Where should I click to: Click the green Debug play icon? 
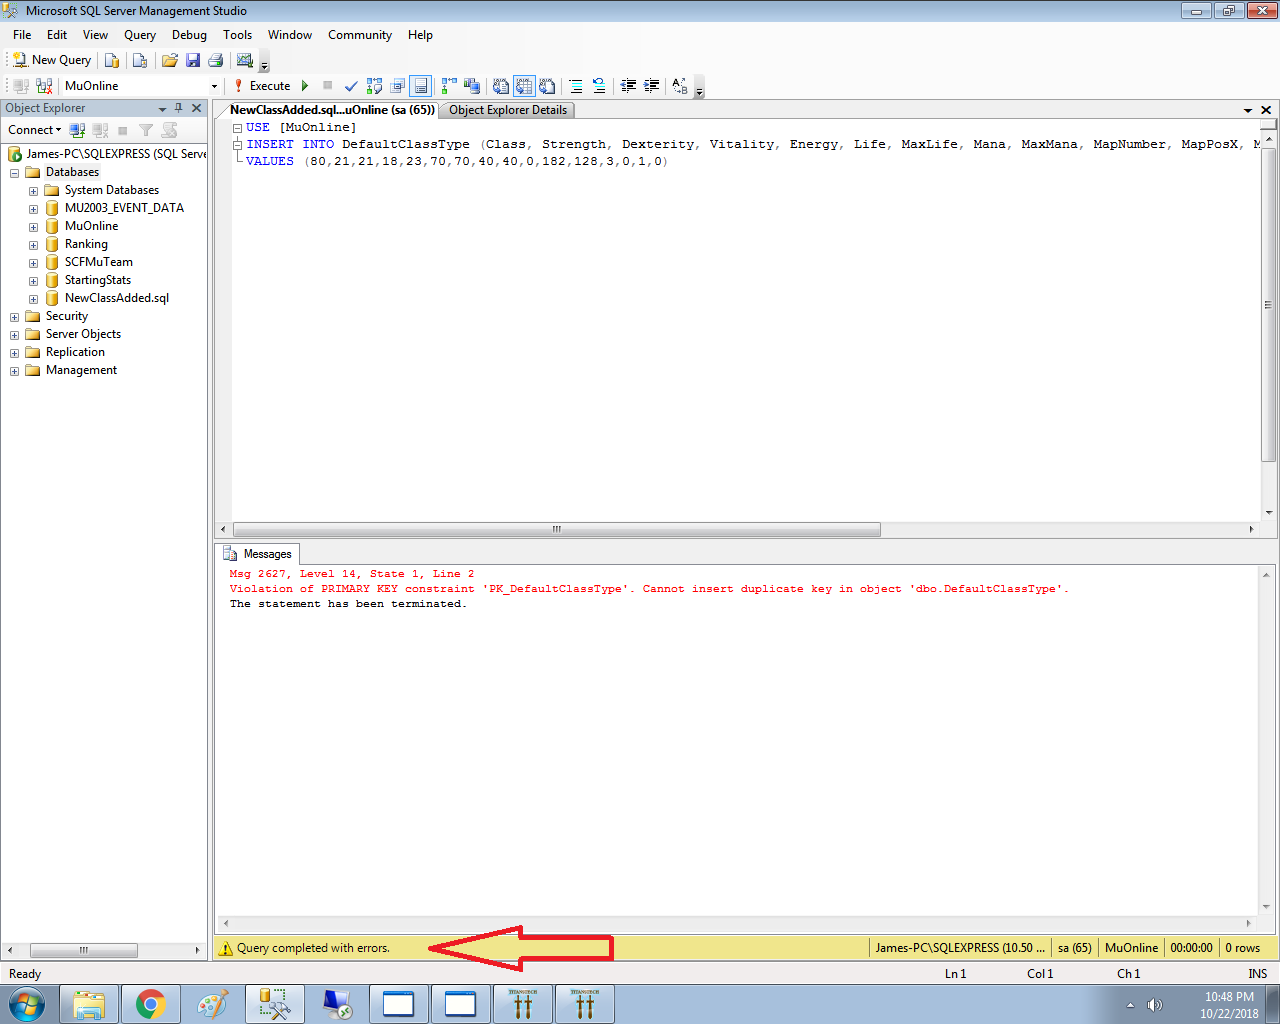[305, 86]
